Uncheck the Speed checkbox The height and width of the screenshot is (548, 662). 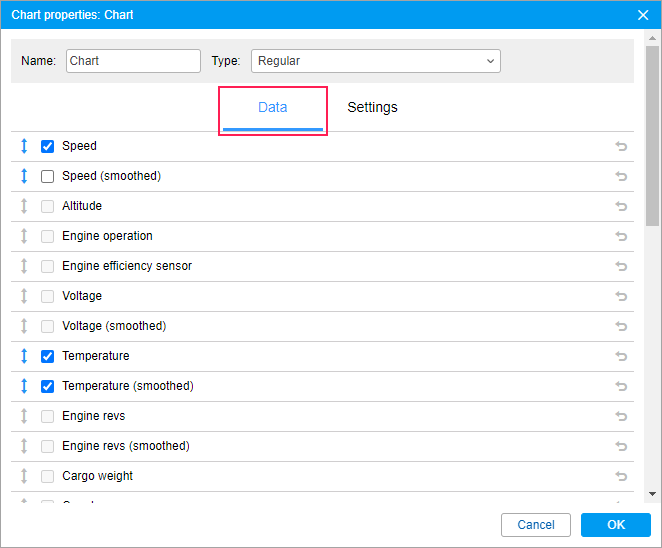pyautogui.click(x=47, y=146)
